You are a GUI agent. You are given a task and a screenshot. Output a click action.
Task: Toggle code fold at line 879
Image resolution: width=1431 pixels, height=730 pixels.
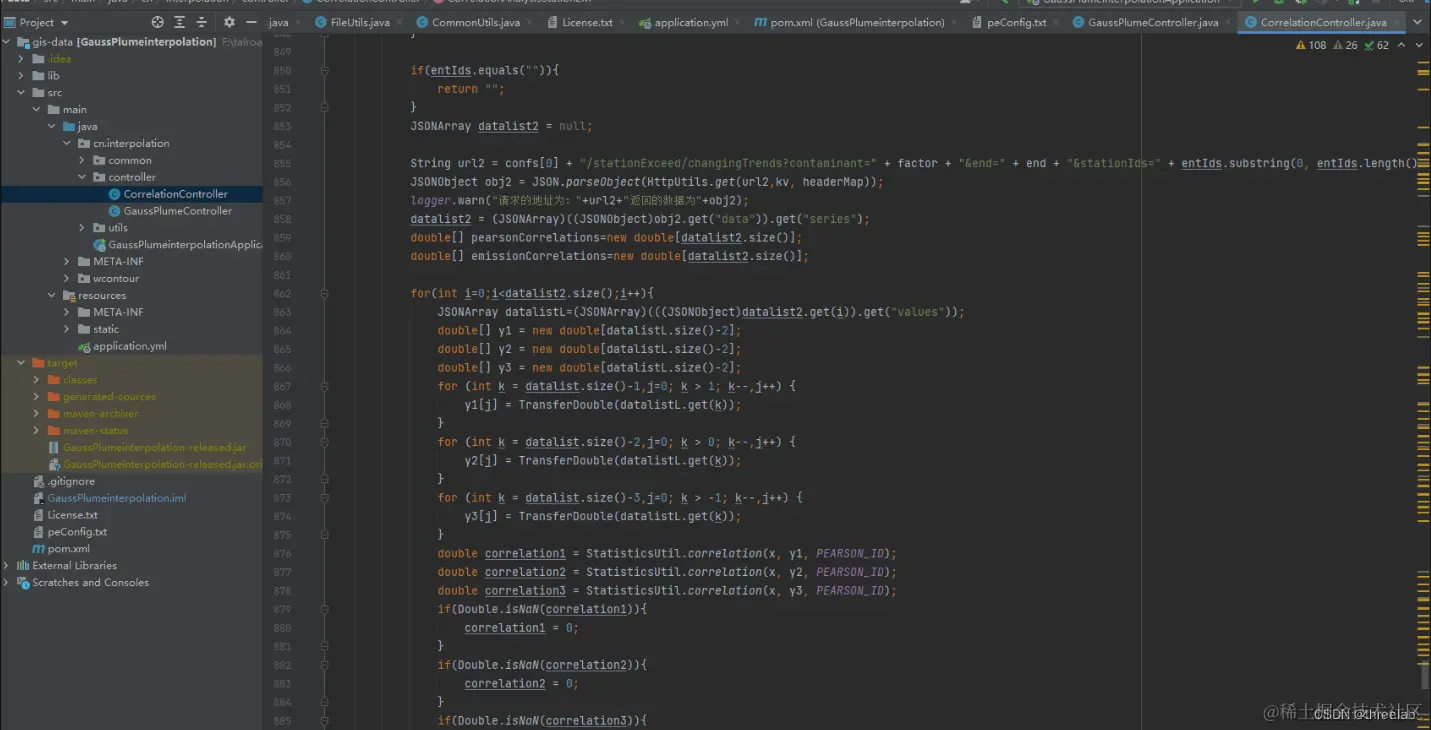pos(325,609)
